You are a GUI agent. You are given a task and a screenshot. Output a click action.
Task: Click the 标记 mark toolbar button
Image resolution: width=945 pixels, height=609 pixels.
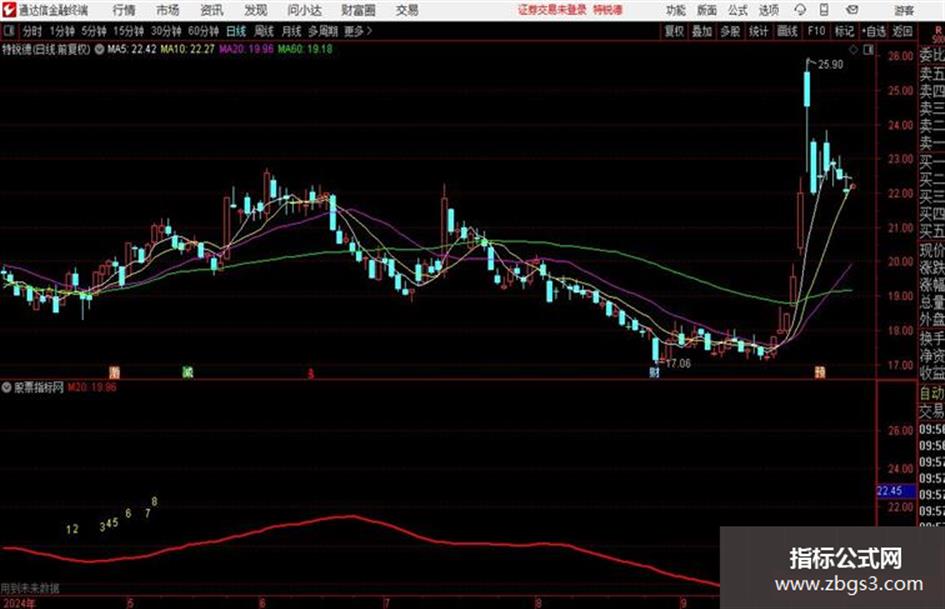[844, 31]
